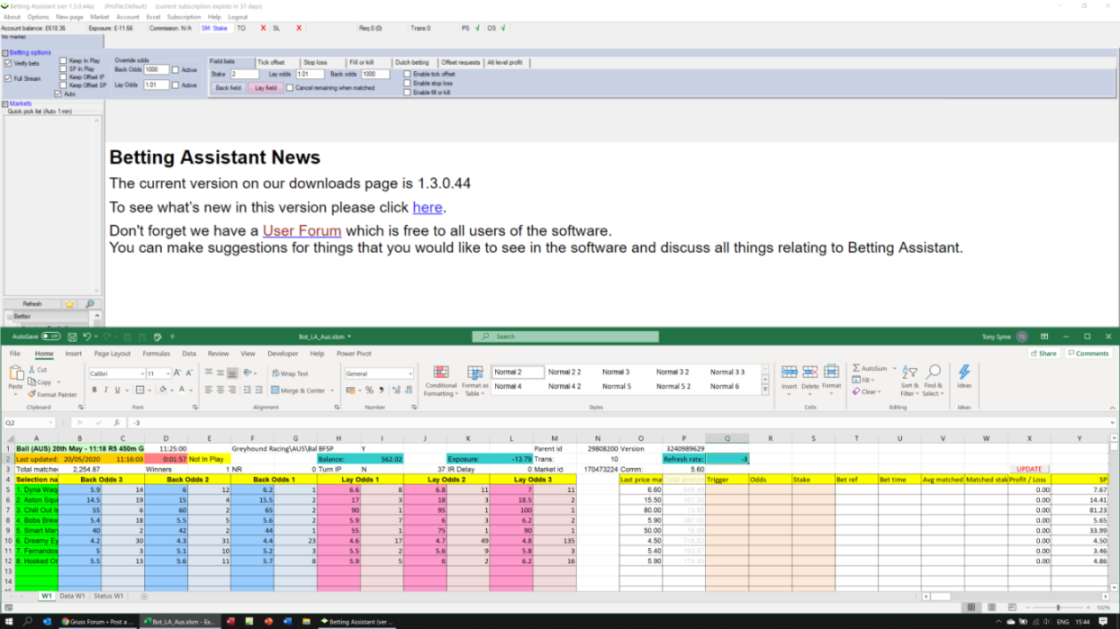This screenshot has width=1120, height=629.
Task: Select the Dutch betting tab
Action: click(x=412, y=62)
